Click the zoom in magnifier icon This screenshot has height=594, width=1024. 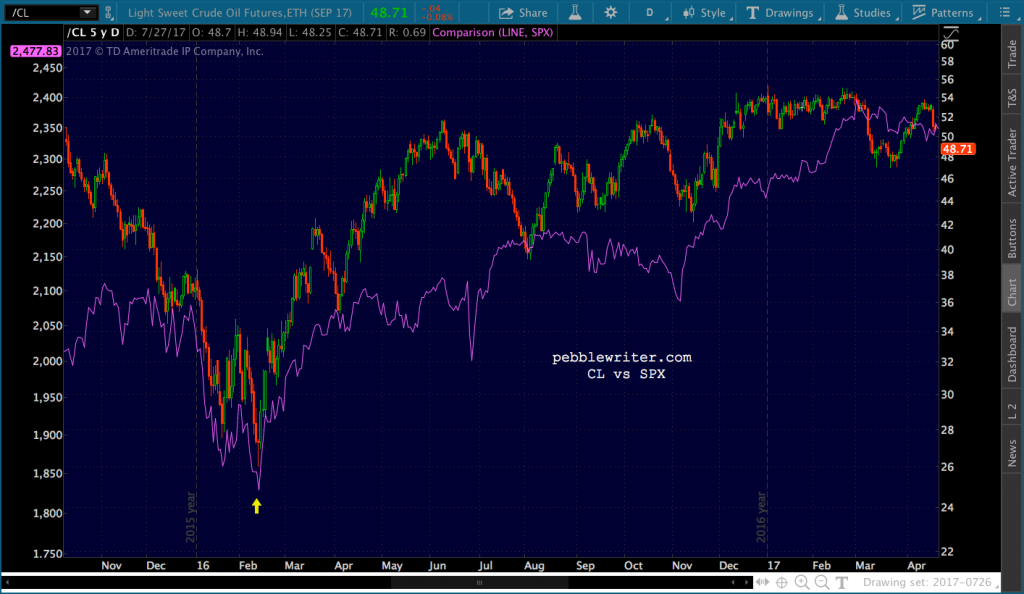click(x=802, y=582)
